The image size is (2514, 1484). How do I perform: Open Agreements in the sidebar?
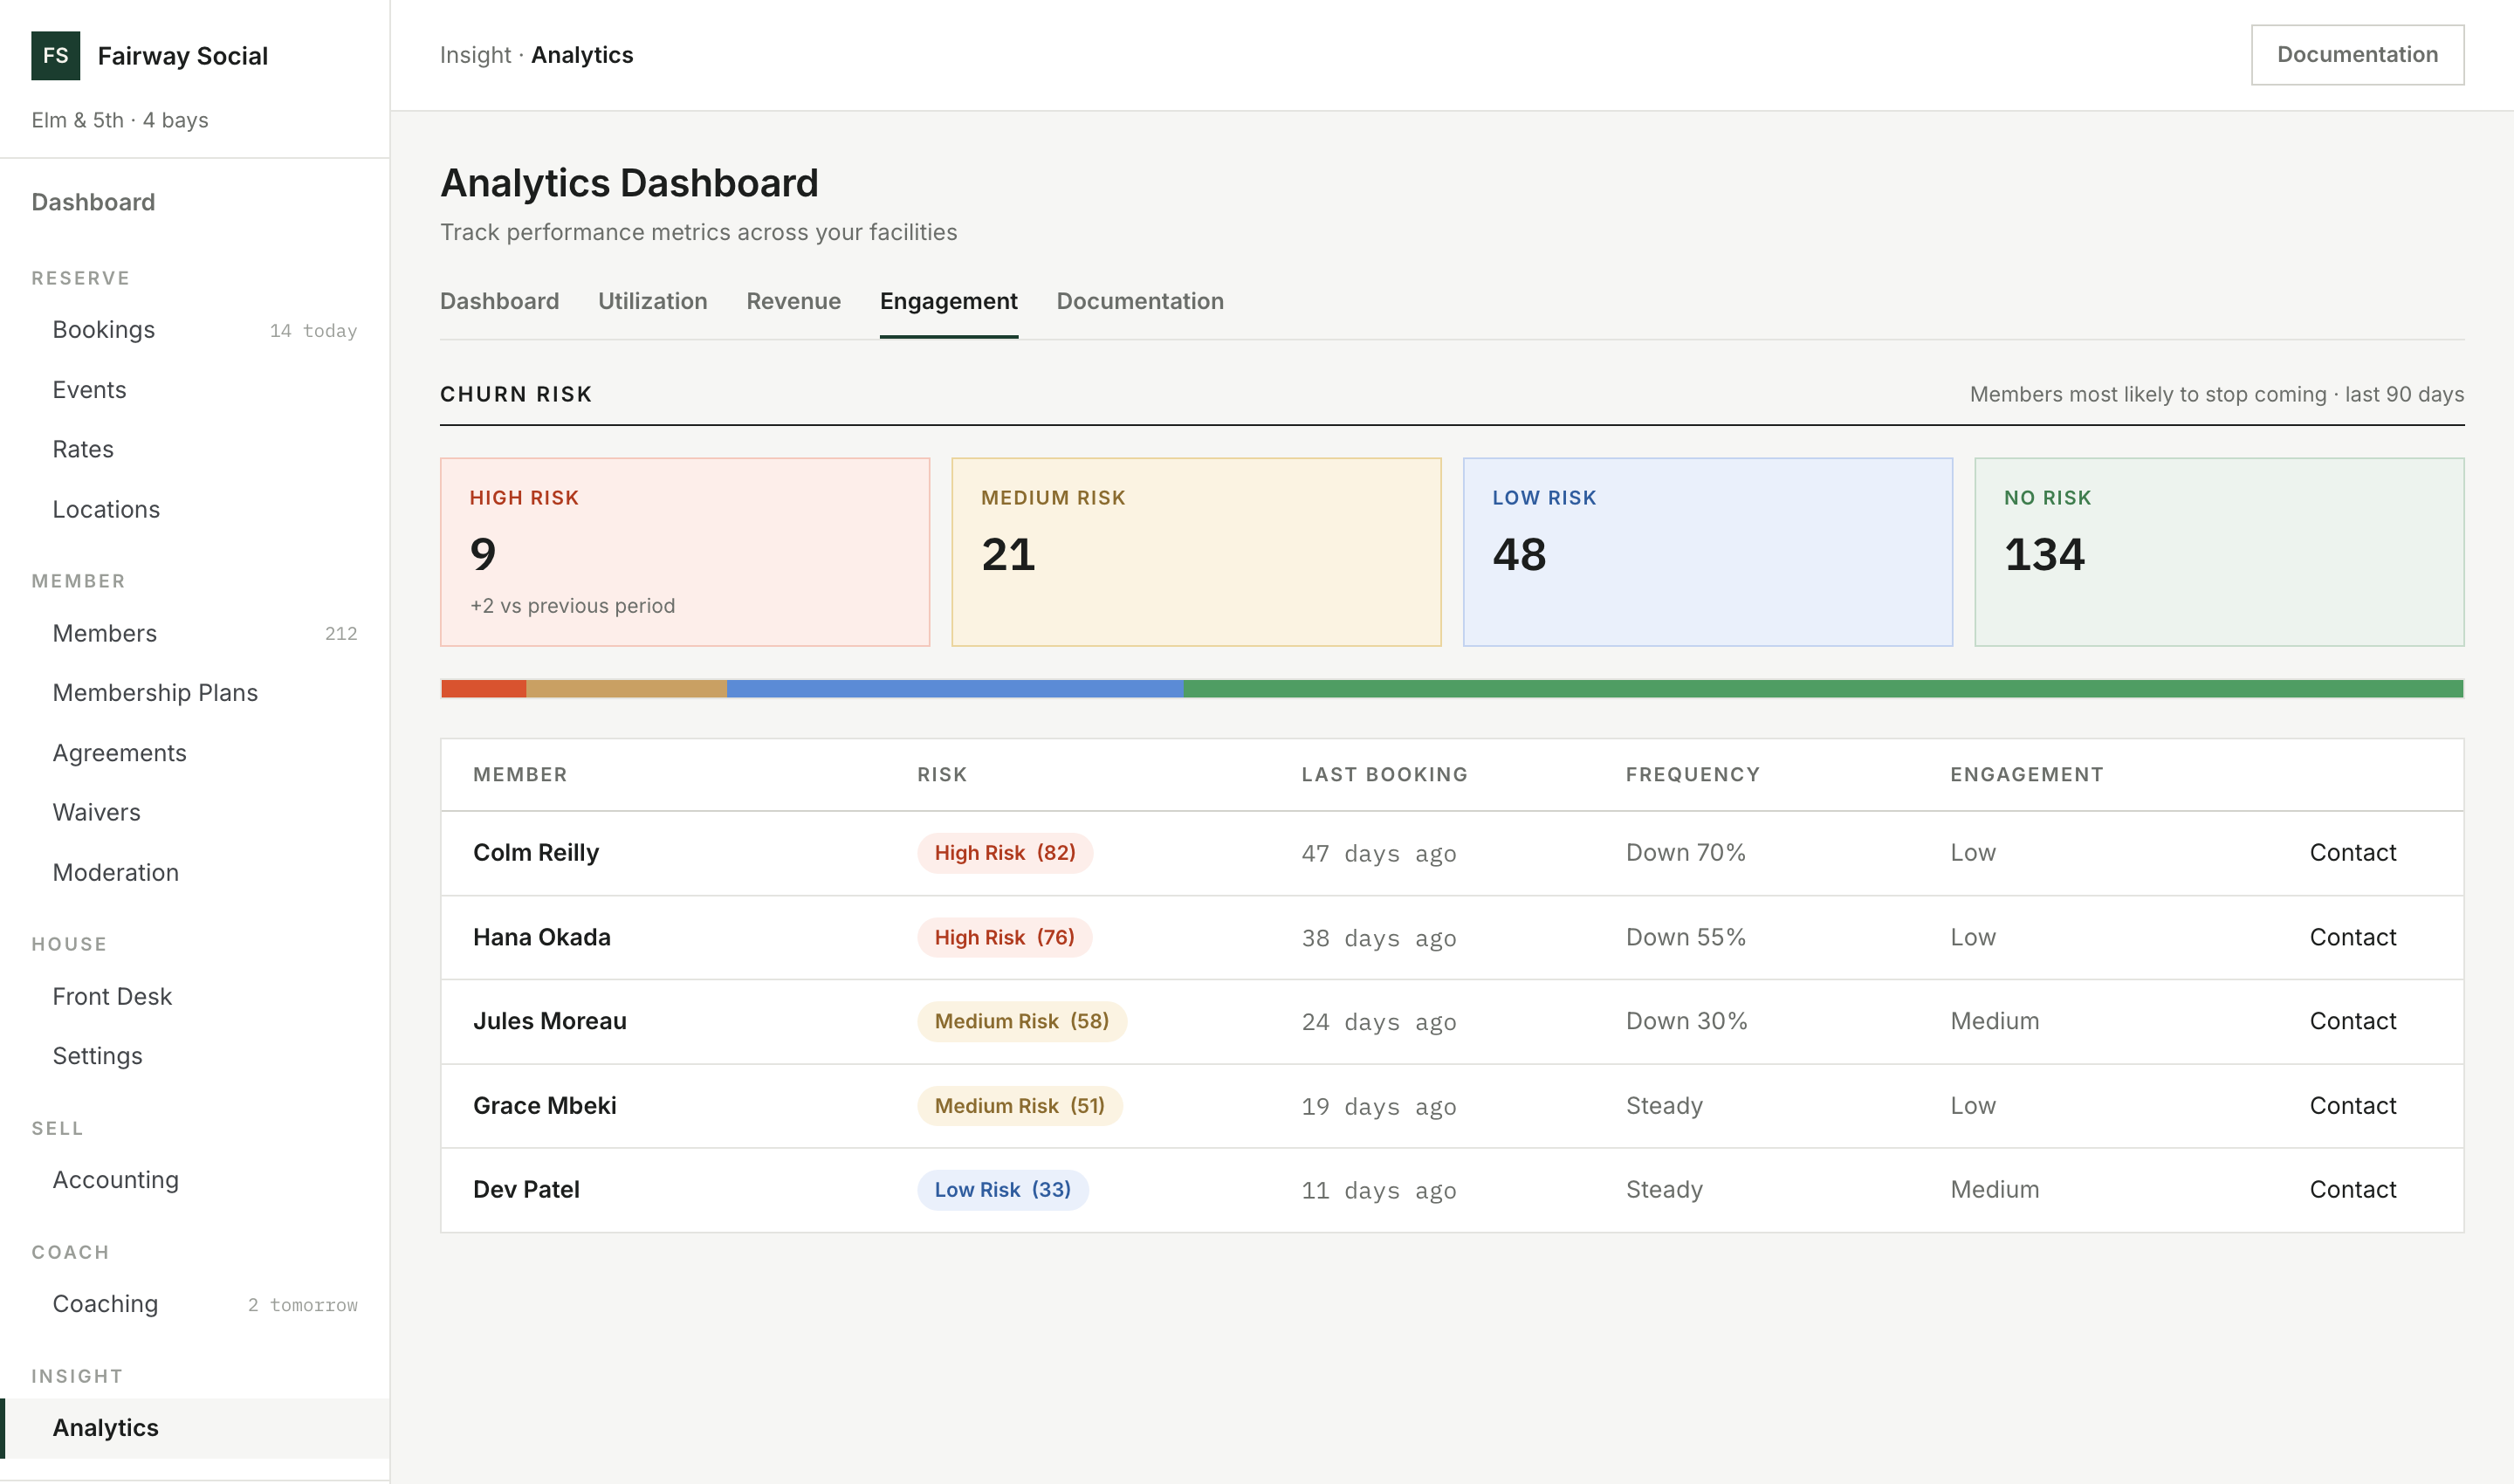(x=195, y=753)
